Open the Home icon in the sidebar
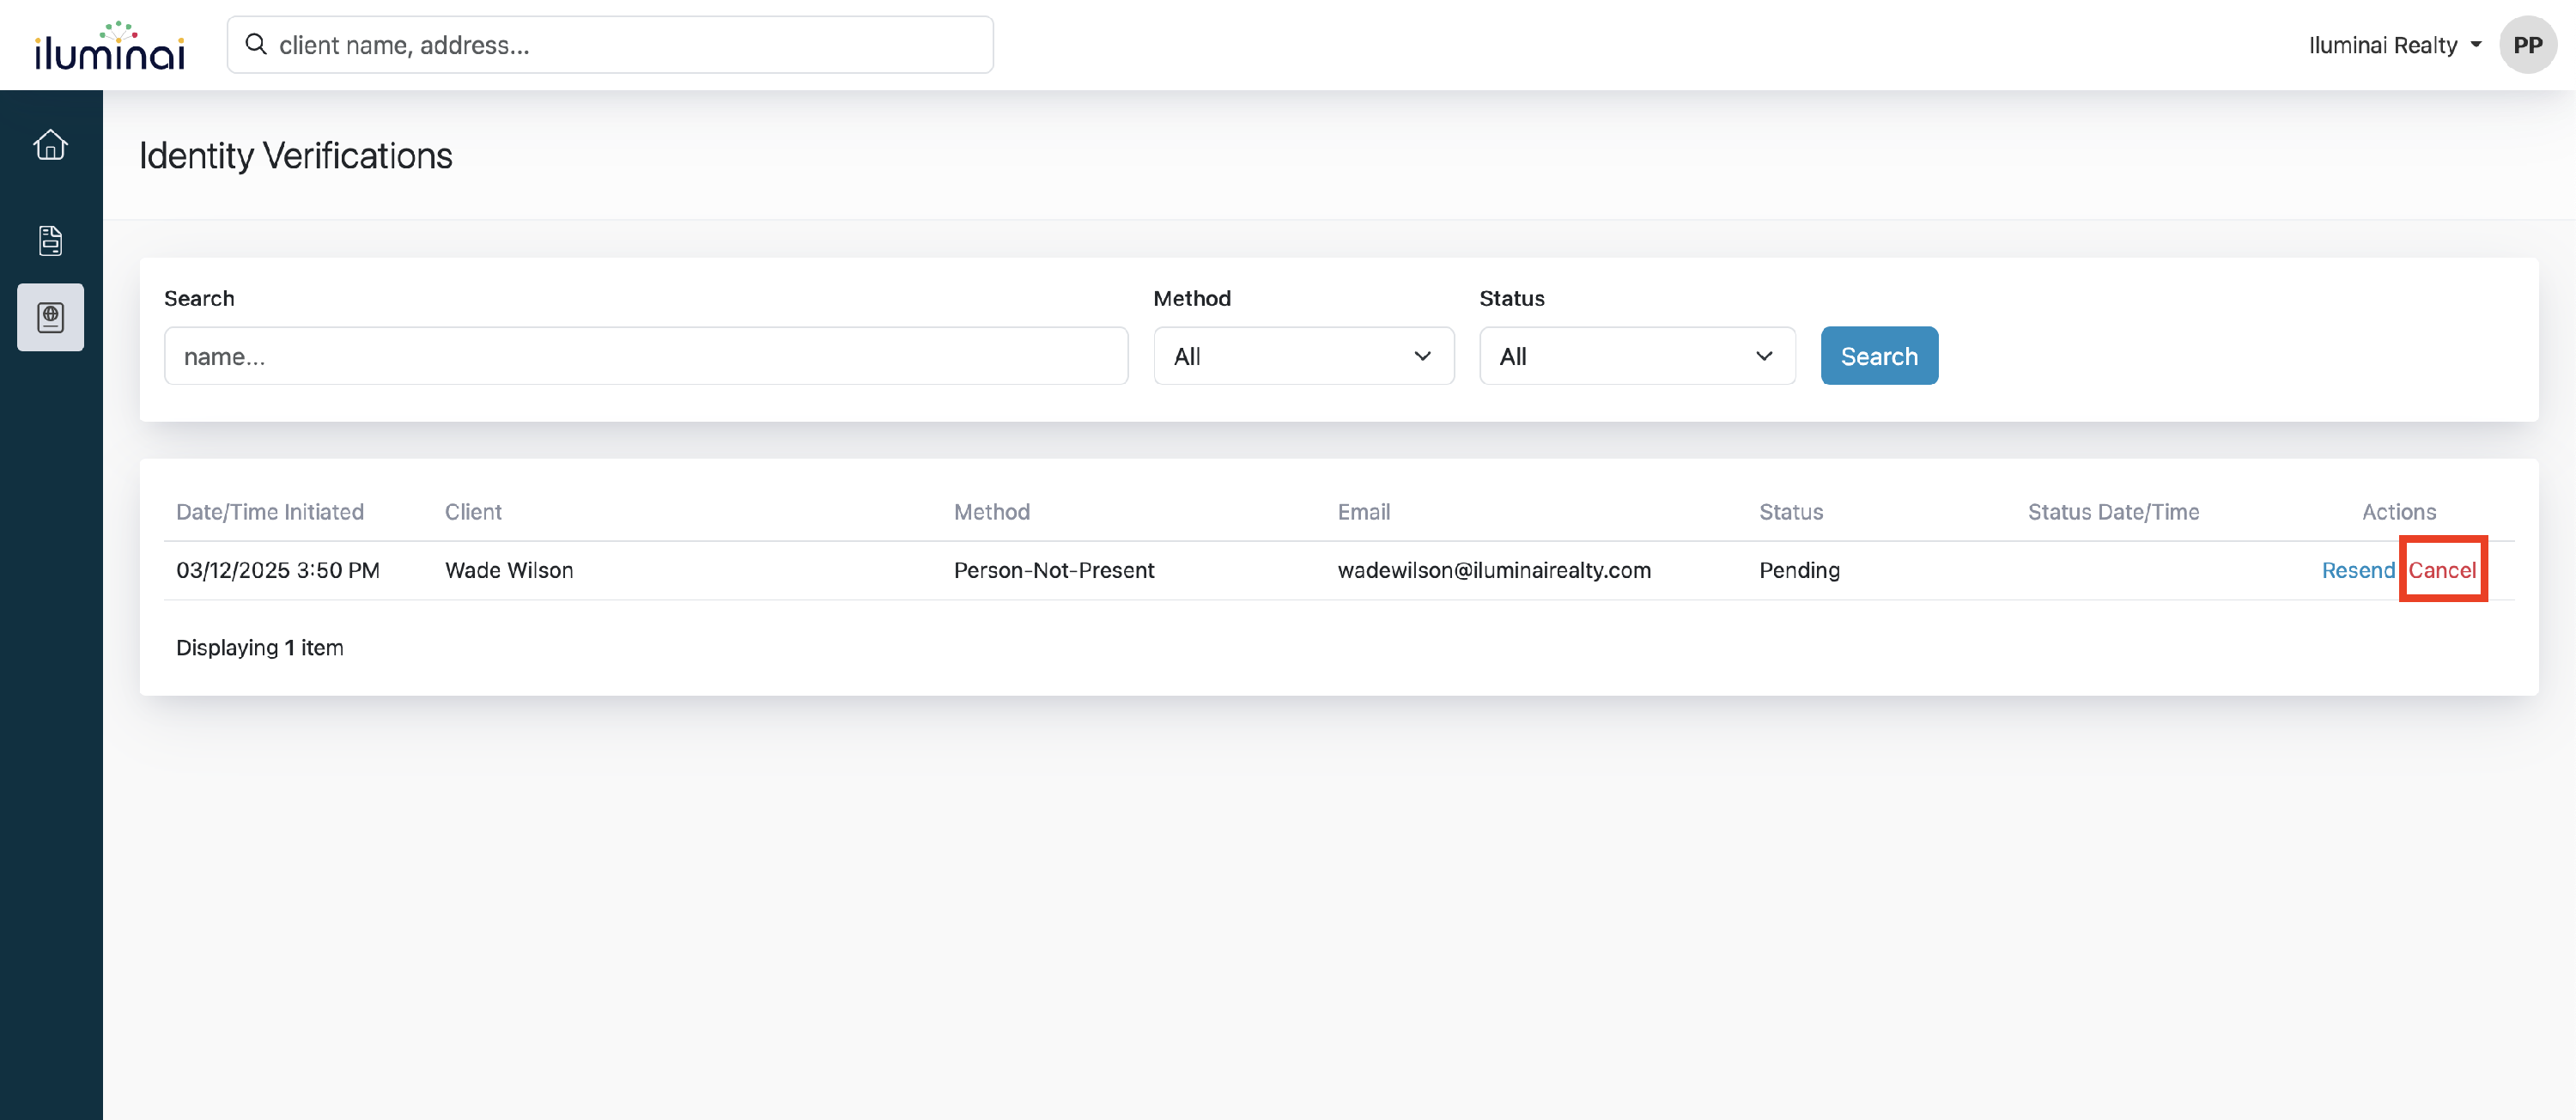 pyautogui.click(x=50, y=145)
